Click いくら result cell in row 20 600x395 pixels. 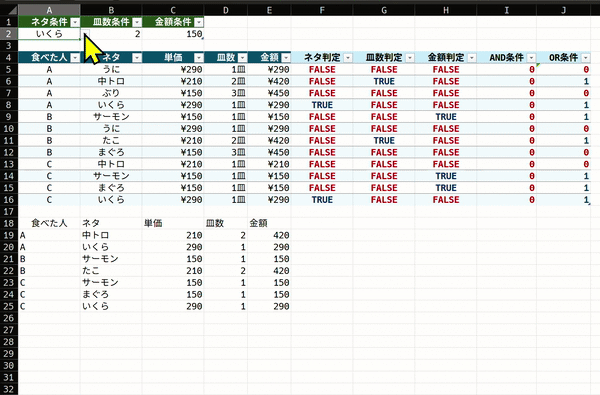coord(111,247)
